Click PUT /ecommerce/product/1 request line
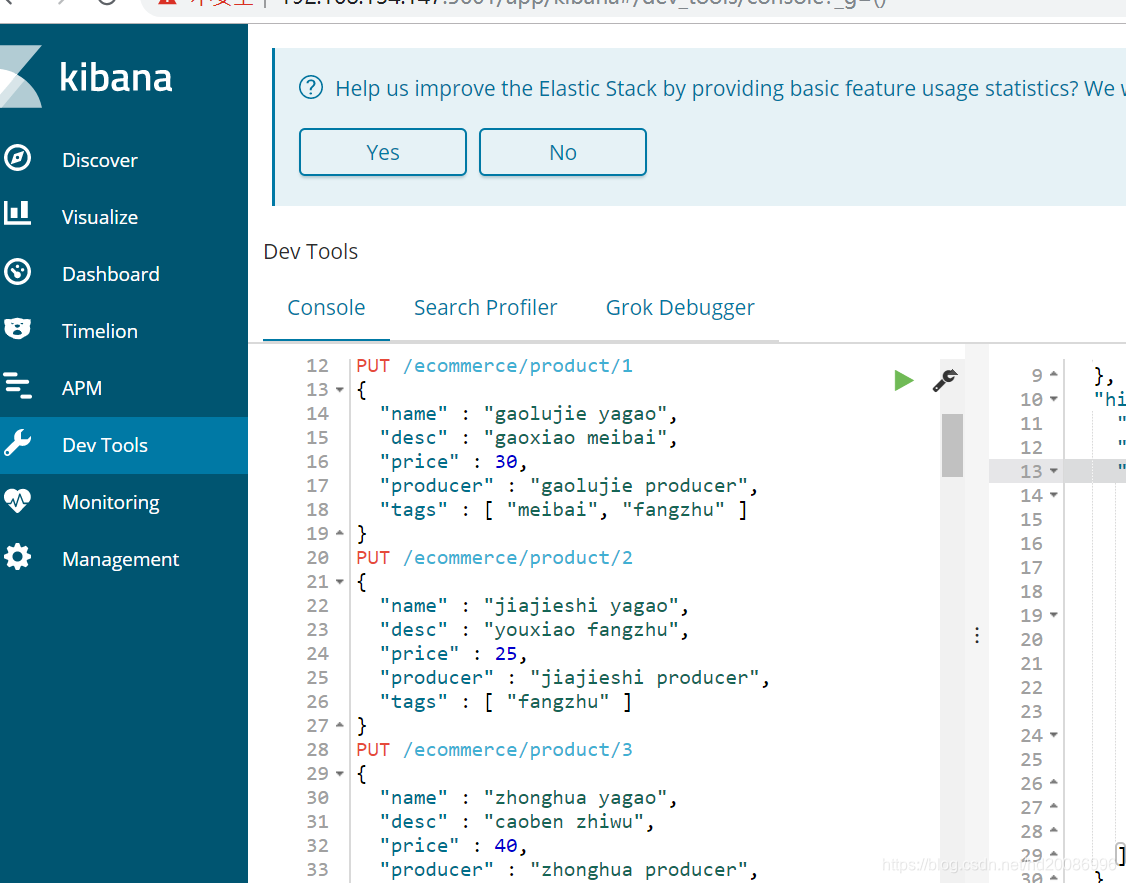This screenshot has height=883, width=1126. [494, 366]
